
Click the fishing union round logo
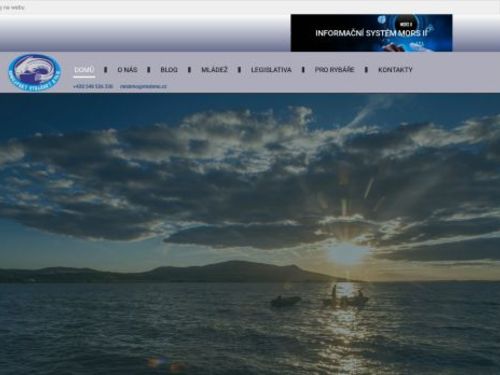tap(35, 72)
